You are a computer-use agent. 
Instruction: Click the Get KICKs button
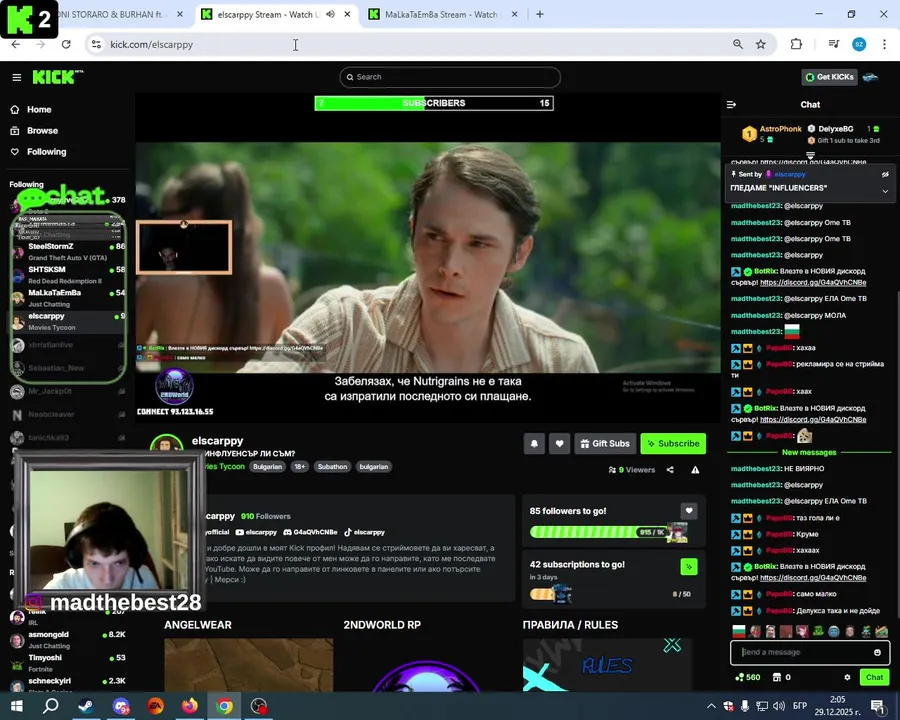[829, 77]
